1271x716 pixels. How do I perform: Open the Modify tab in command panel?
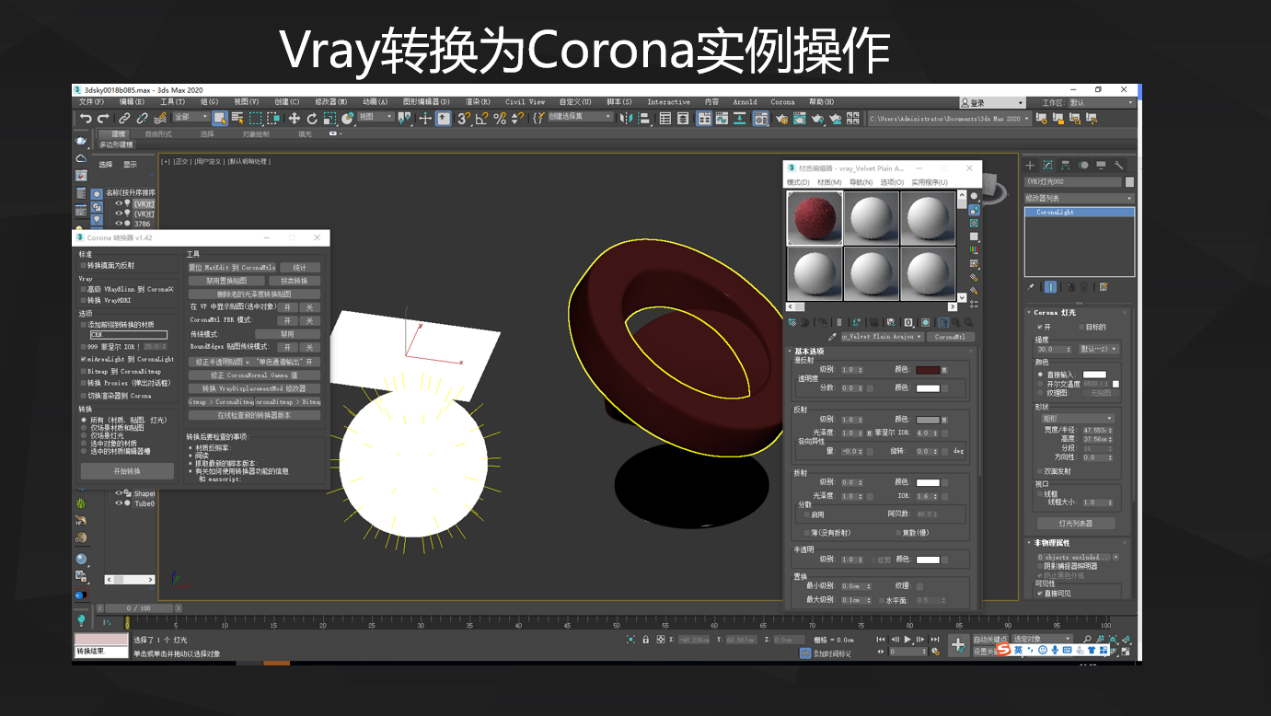click(1048, 165)
